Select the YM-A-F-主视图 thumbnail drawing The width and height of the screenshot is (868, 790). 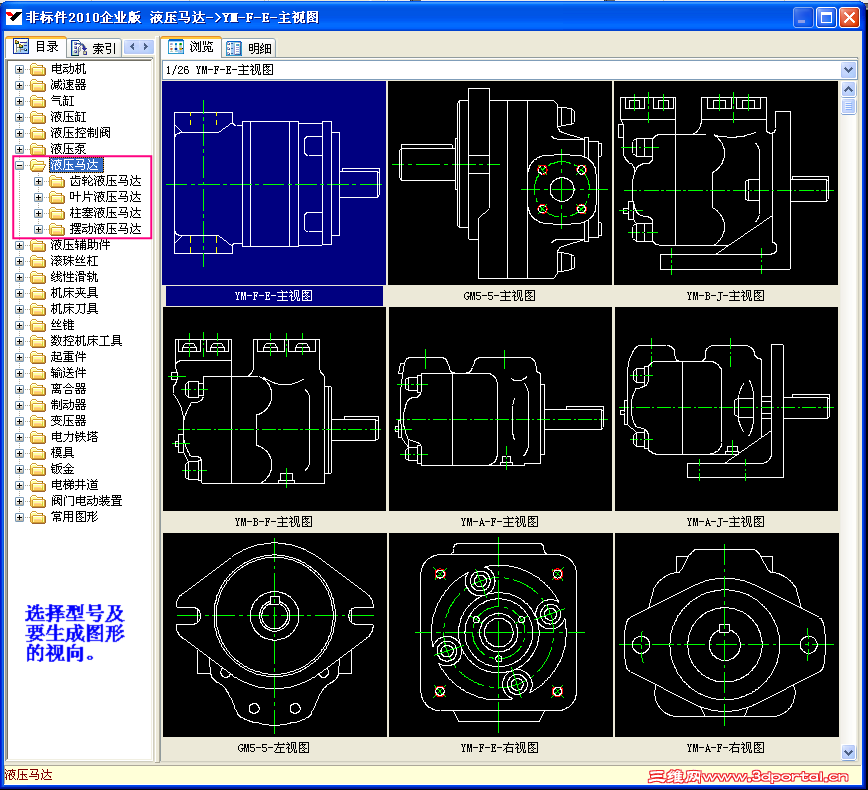point(500,409)
